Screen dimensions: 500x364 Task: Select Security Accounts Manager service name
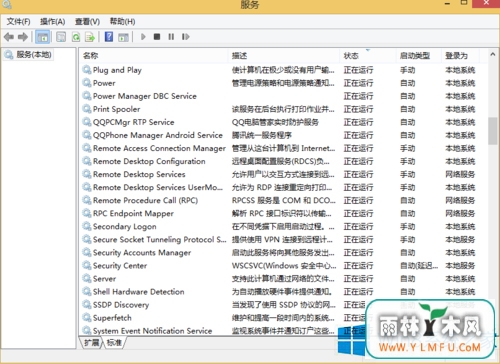142,253
